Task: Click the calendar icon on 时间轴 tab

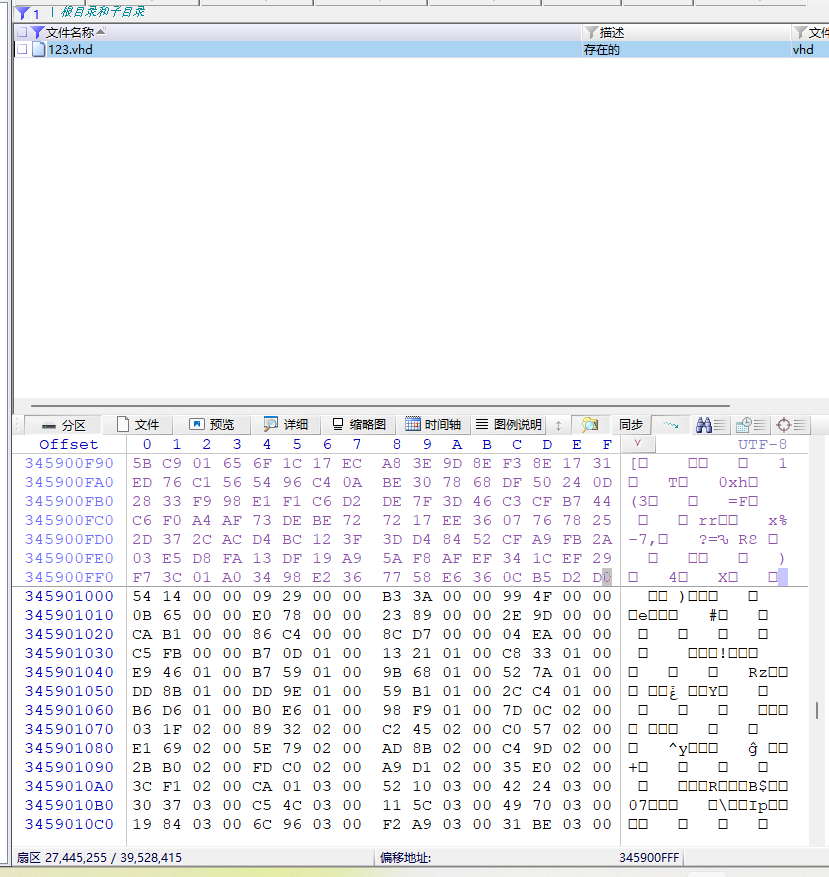Action: tap(413, 424)
